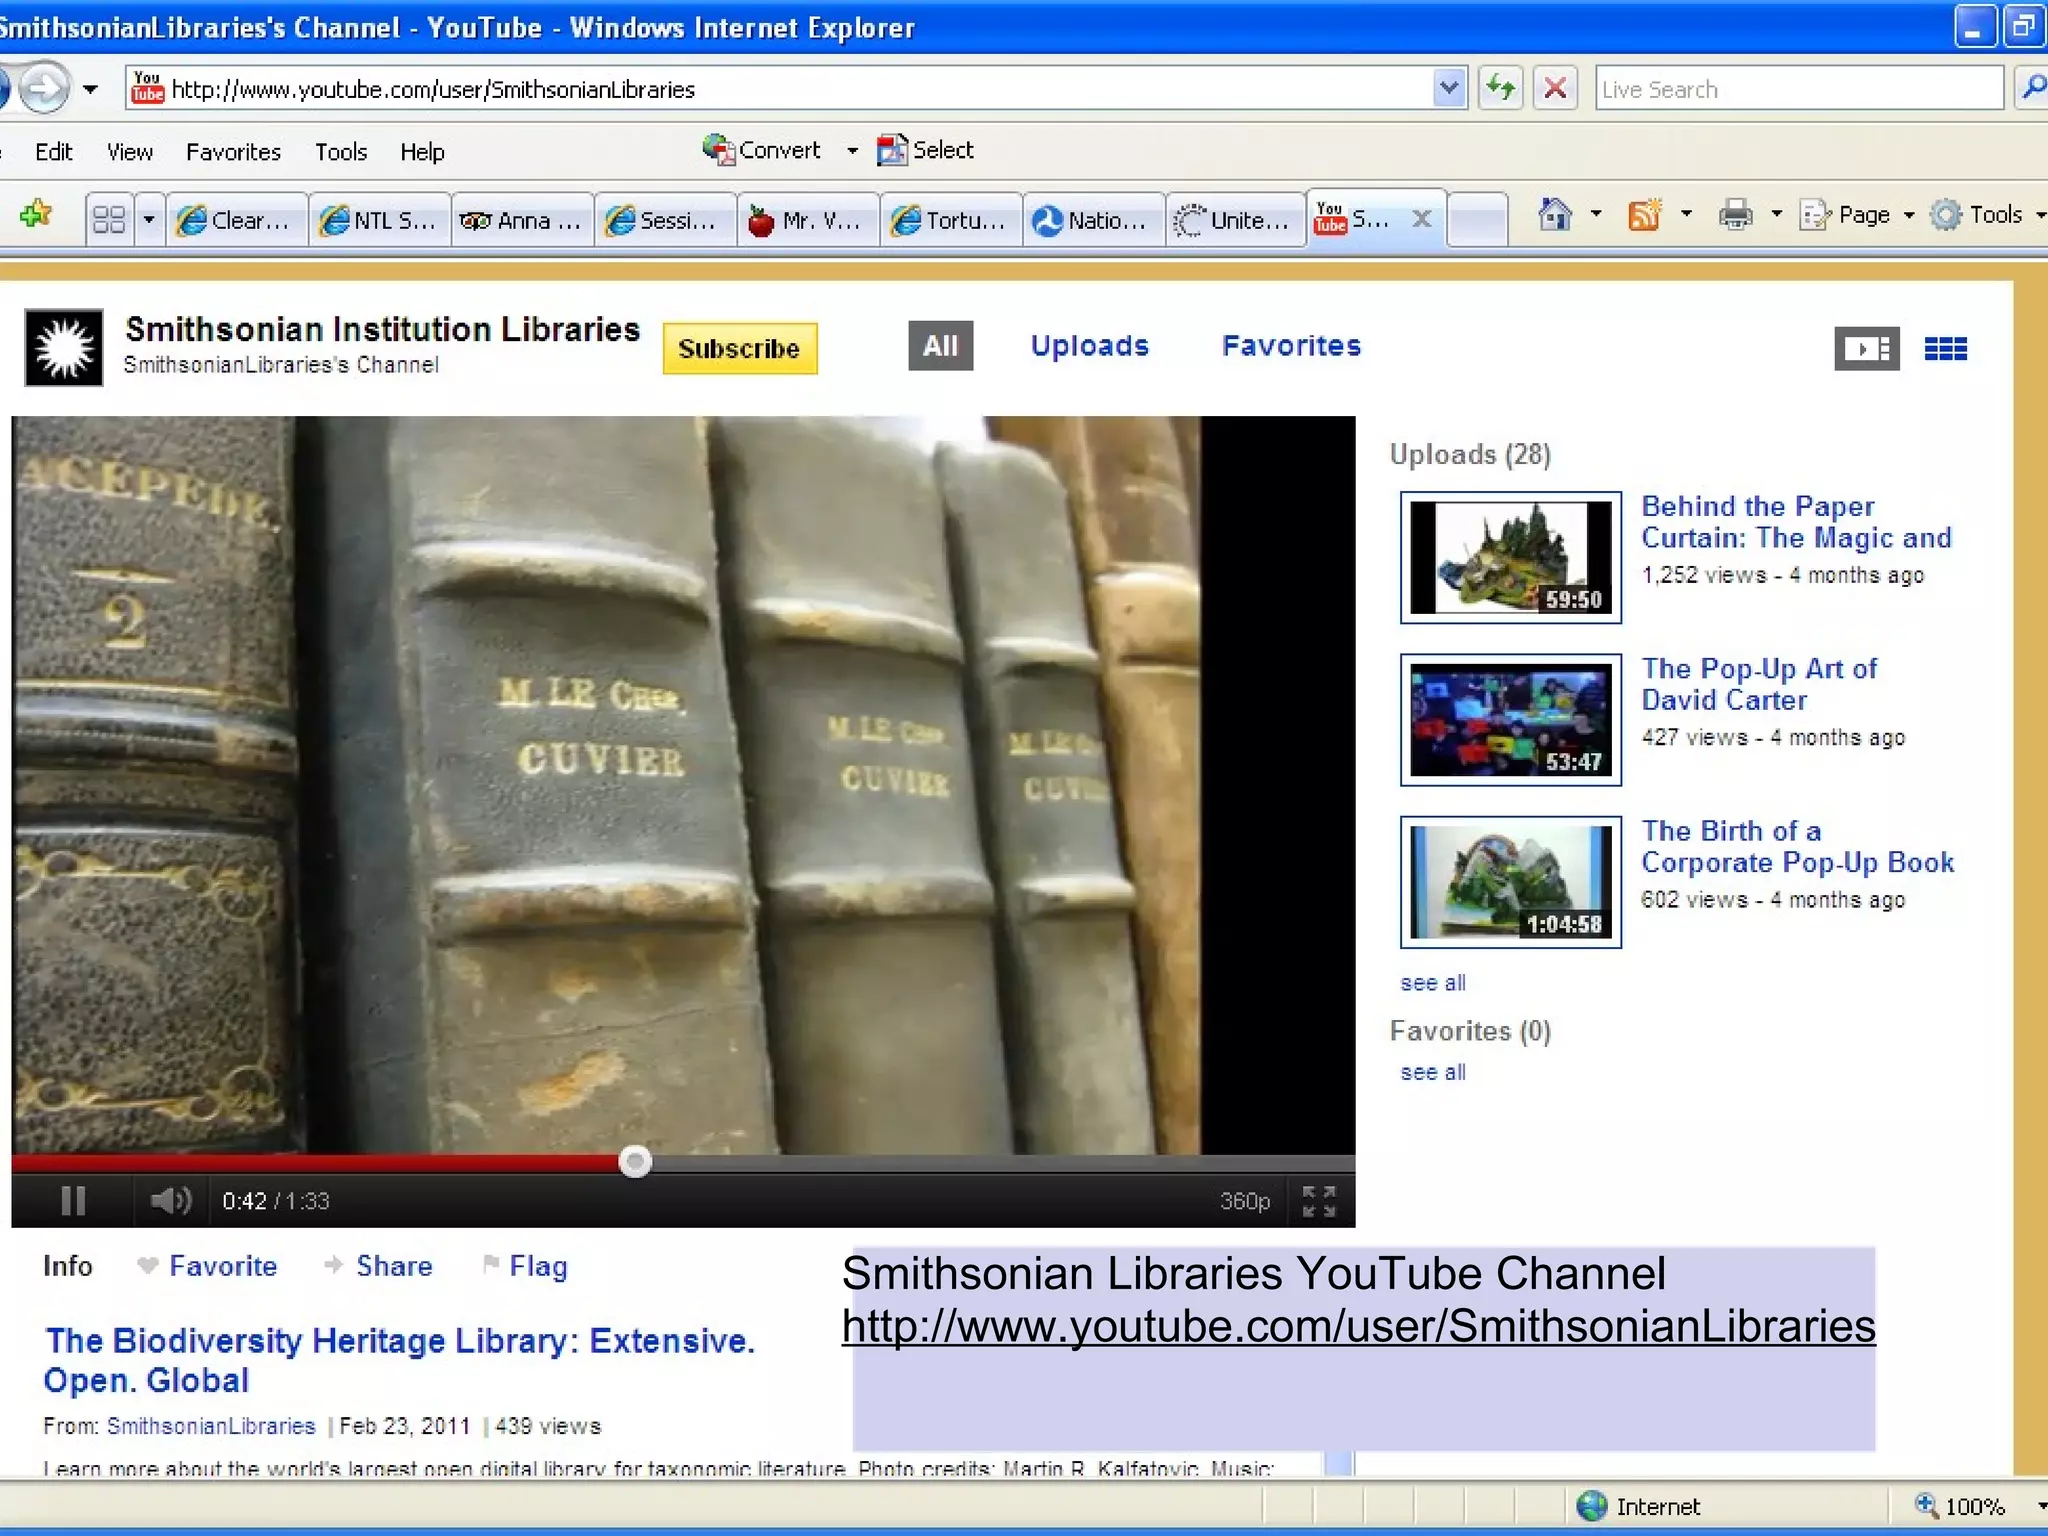Switch to the Natio... browser tab
The width and height of the screenshot is (2048, 1536).
(1093, 220)
